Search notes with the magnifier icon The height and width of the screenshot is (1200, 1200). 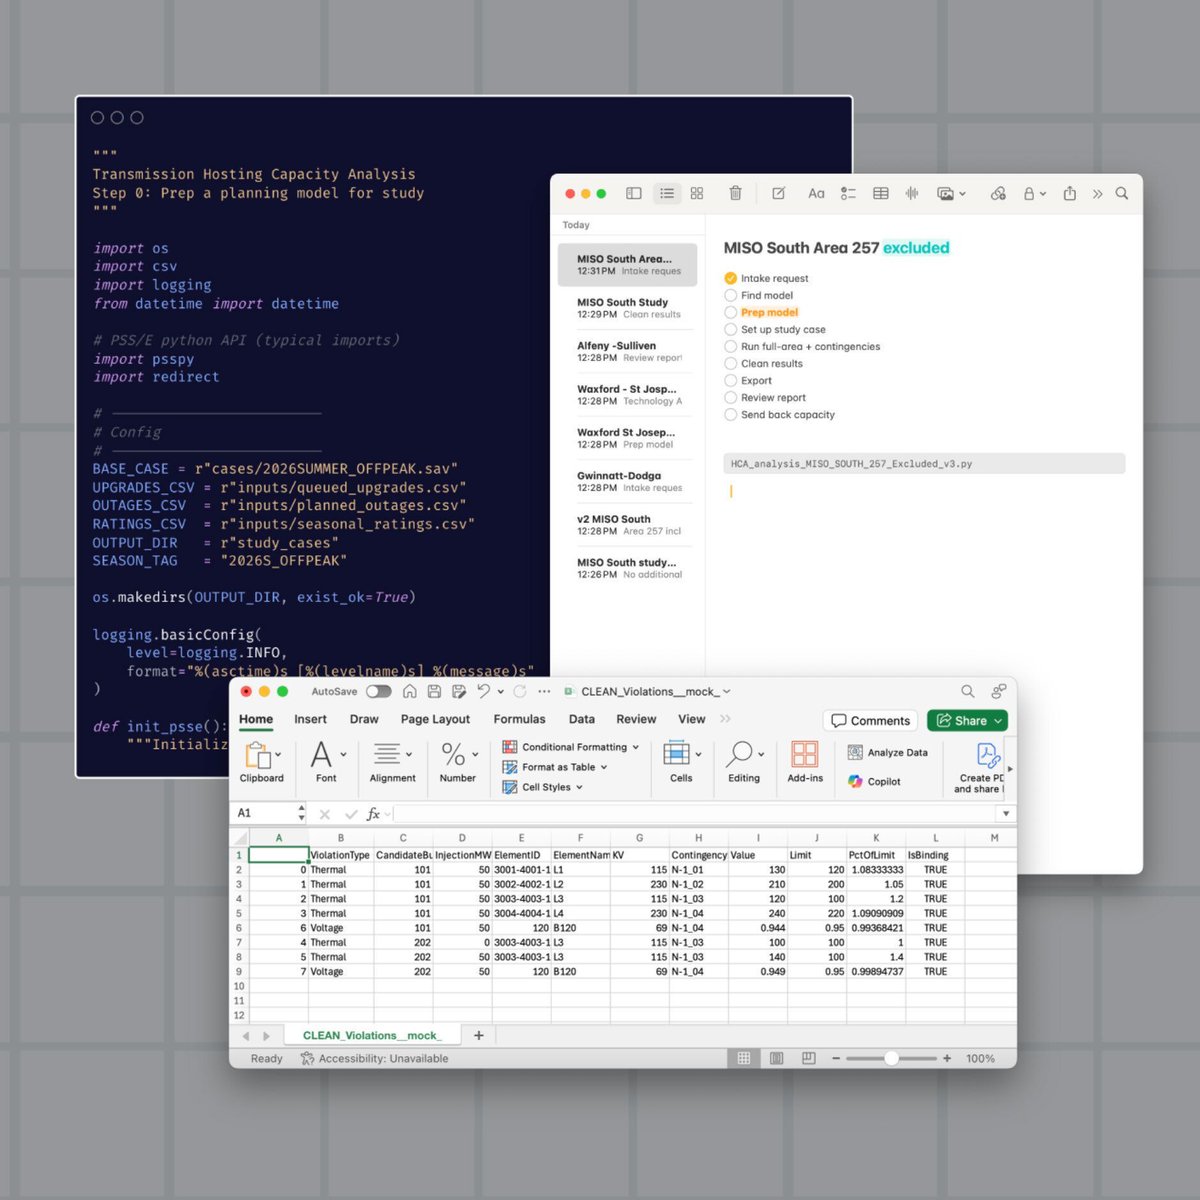(1122, 193)
